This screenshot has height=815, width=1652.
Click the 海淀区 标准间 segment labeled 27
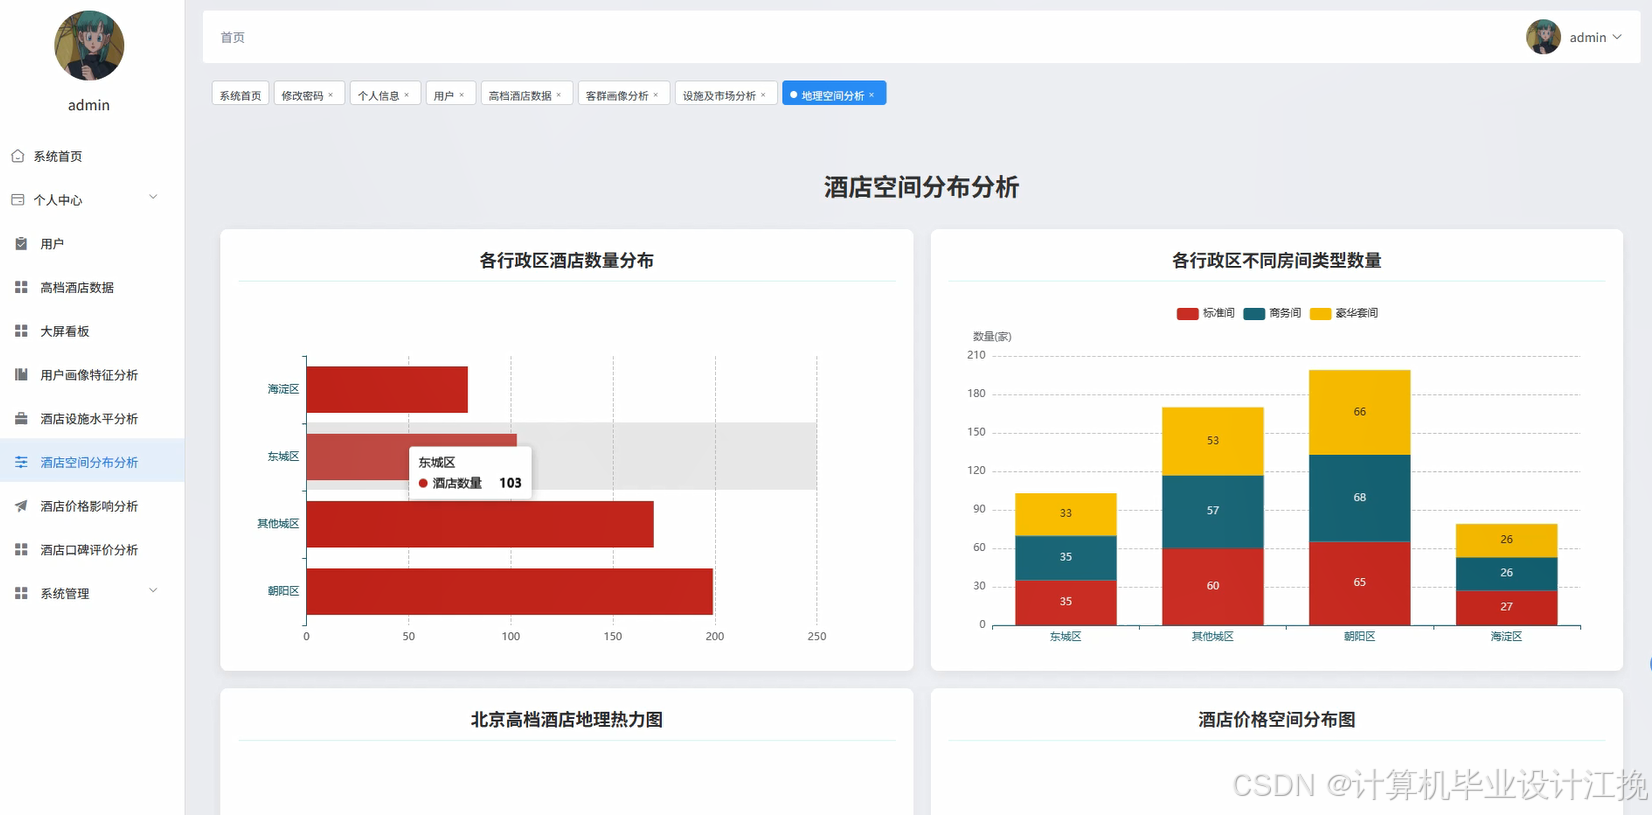(1507, 607)
